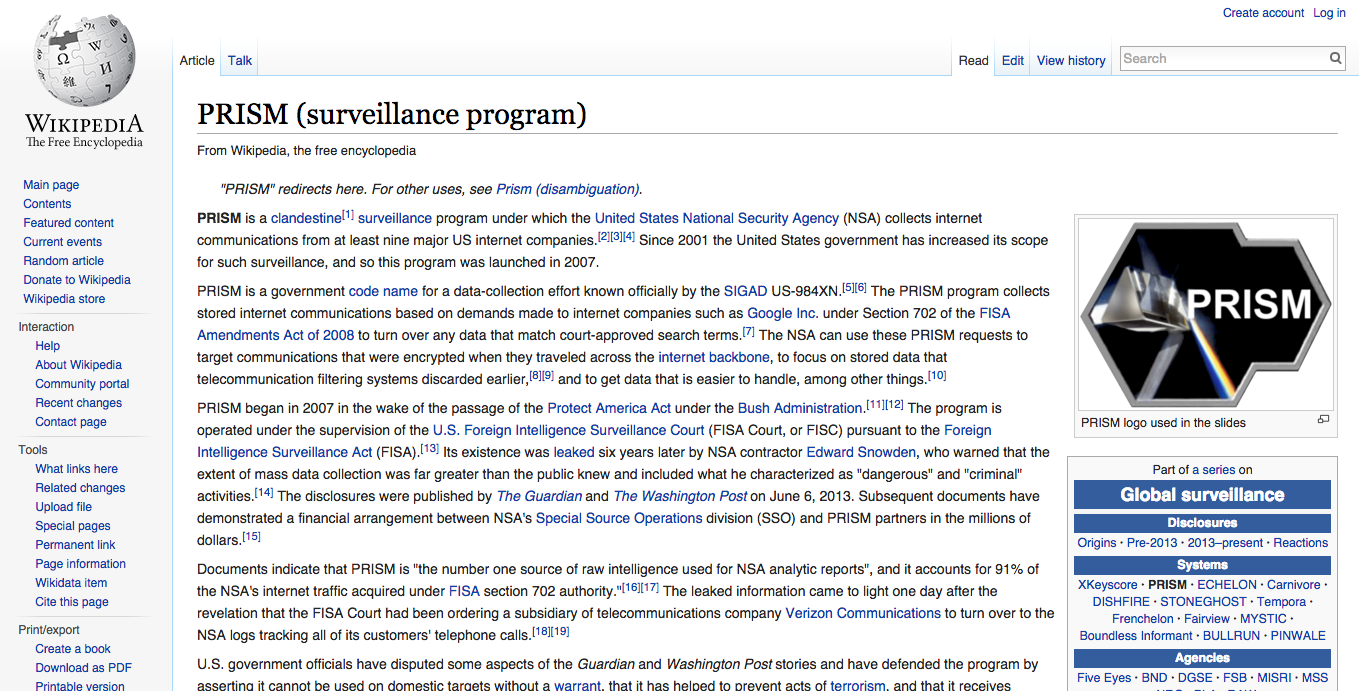Switch to the Article tab

197,60
